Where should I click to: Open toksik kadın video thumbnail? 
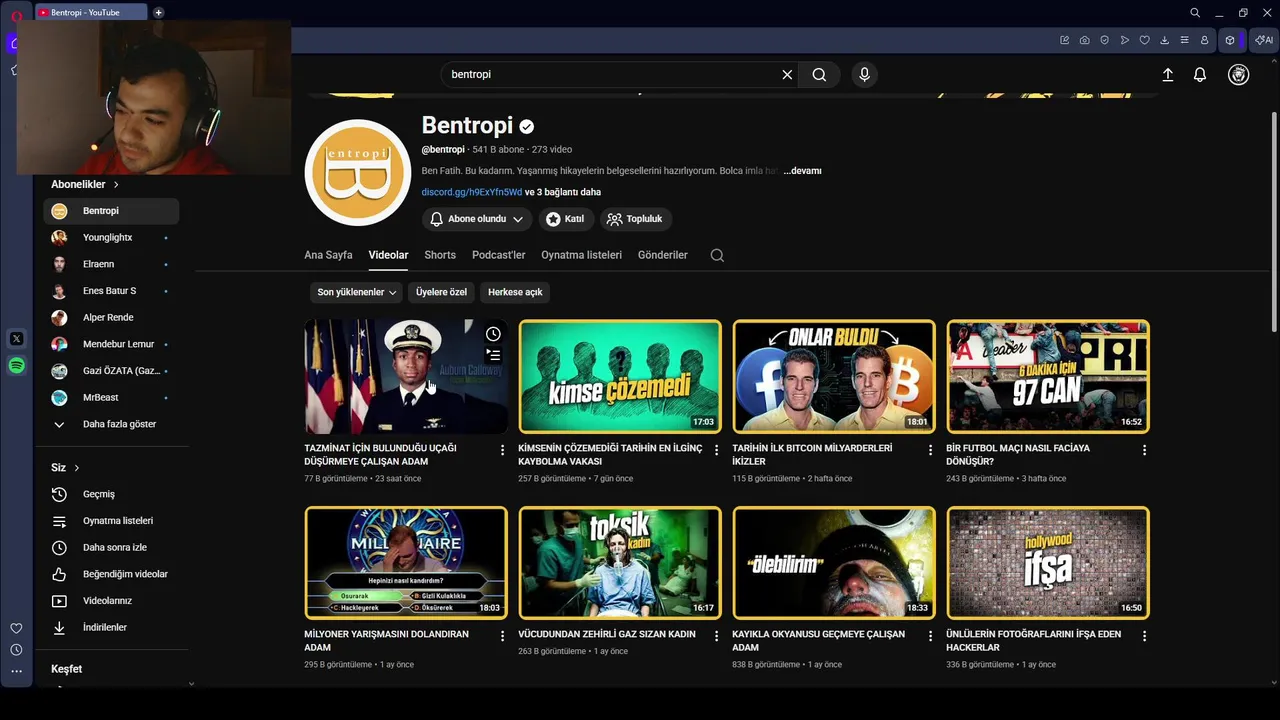(x=620, y=563)
